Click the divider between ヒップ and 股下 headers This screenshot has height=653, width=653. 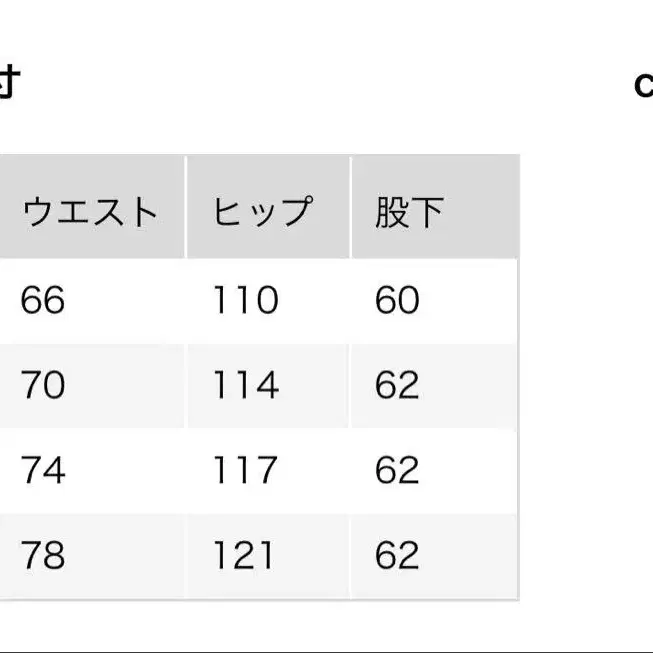coord(350,208)
